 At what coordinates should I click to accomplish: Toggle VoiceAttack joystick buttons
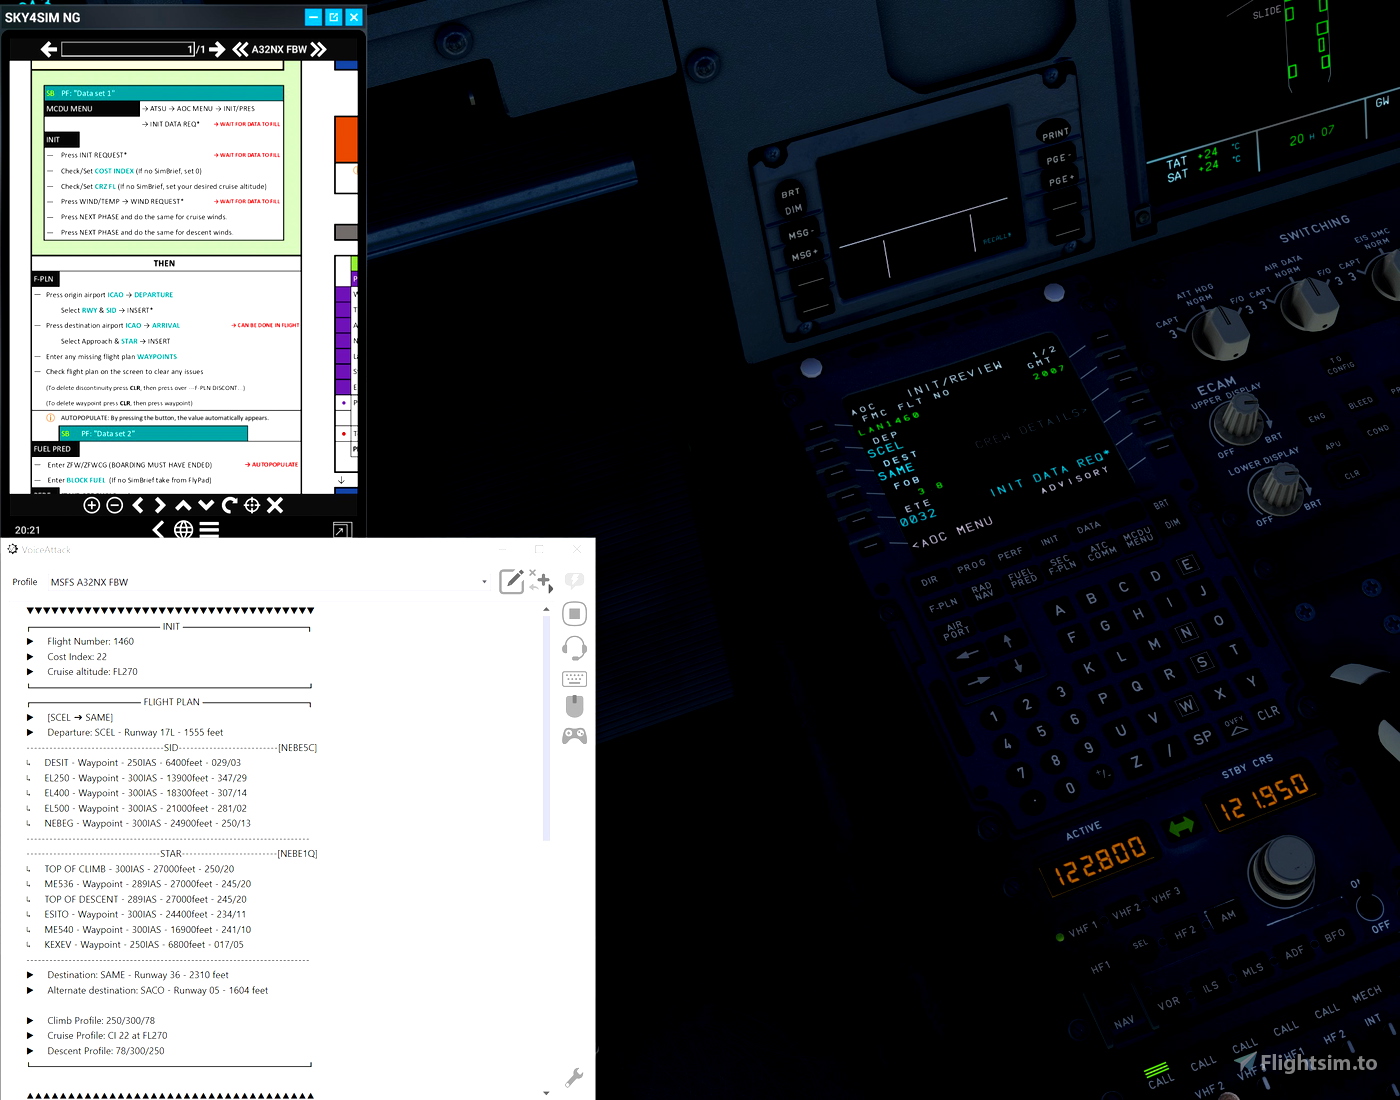pos(574,736)
